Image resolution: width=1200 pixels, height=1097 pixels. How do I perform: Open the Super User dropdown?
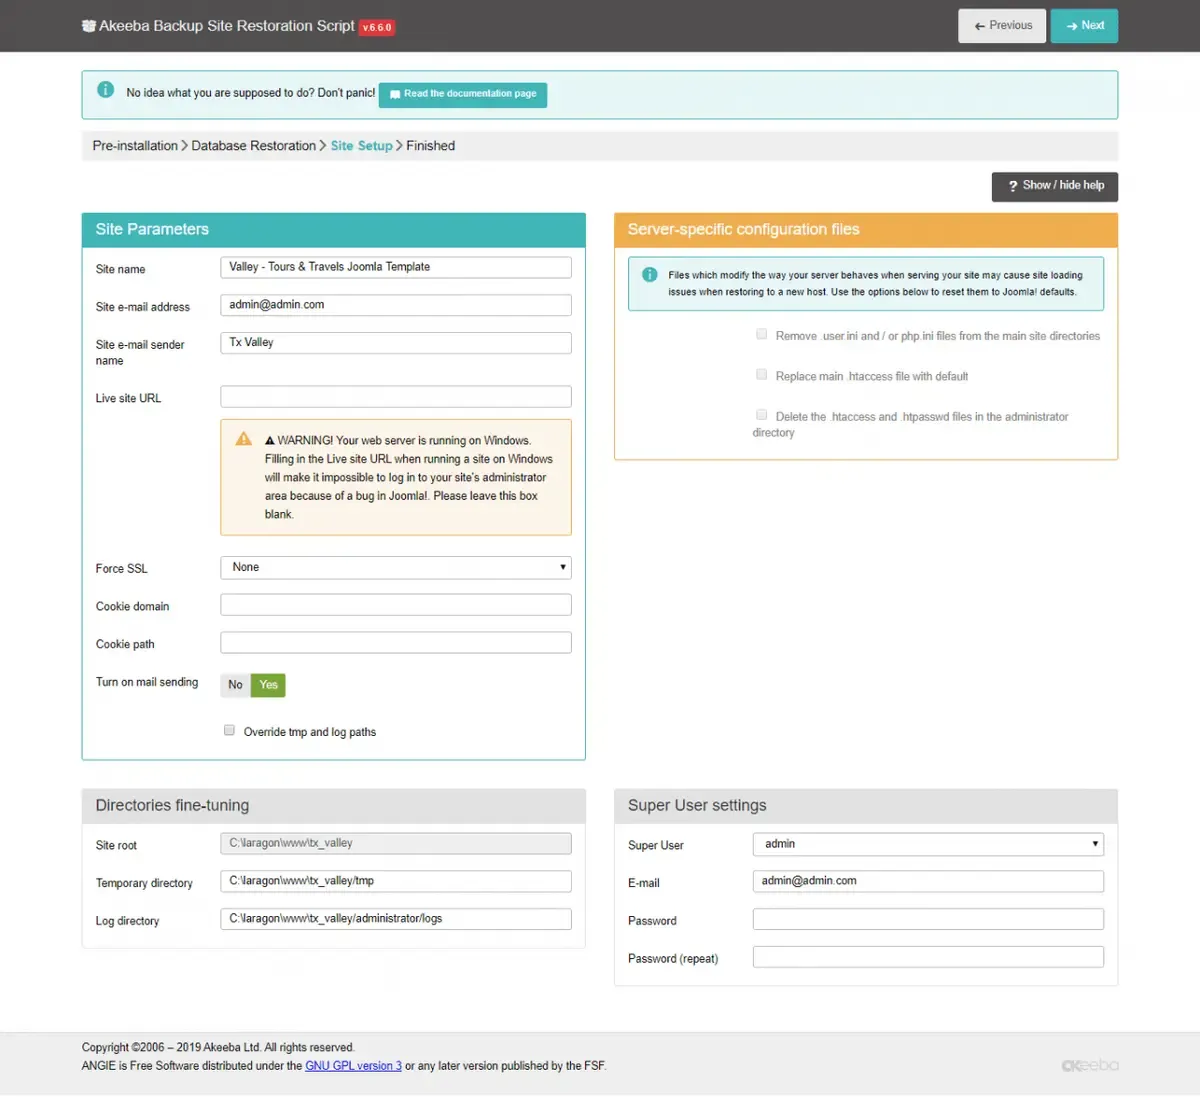point(928,844)
